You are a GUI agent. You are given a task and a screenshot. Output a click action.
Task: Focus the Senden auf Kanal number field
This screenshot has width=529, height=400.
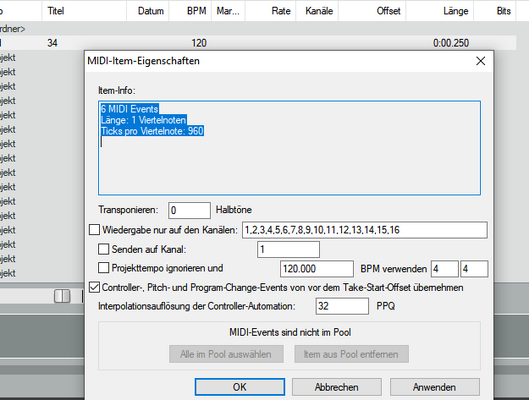288,250
